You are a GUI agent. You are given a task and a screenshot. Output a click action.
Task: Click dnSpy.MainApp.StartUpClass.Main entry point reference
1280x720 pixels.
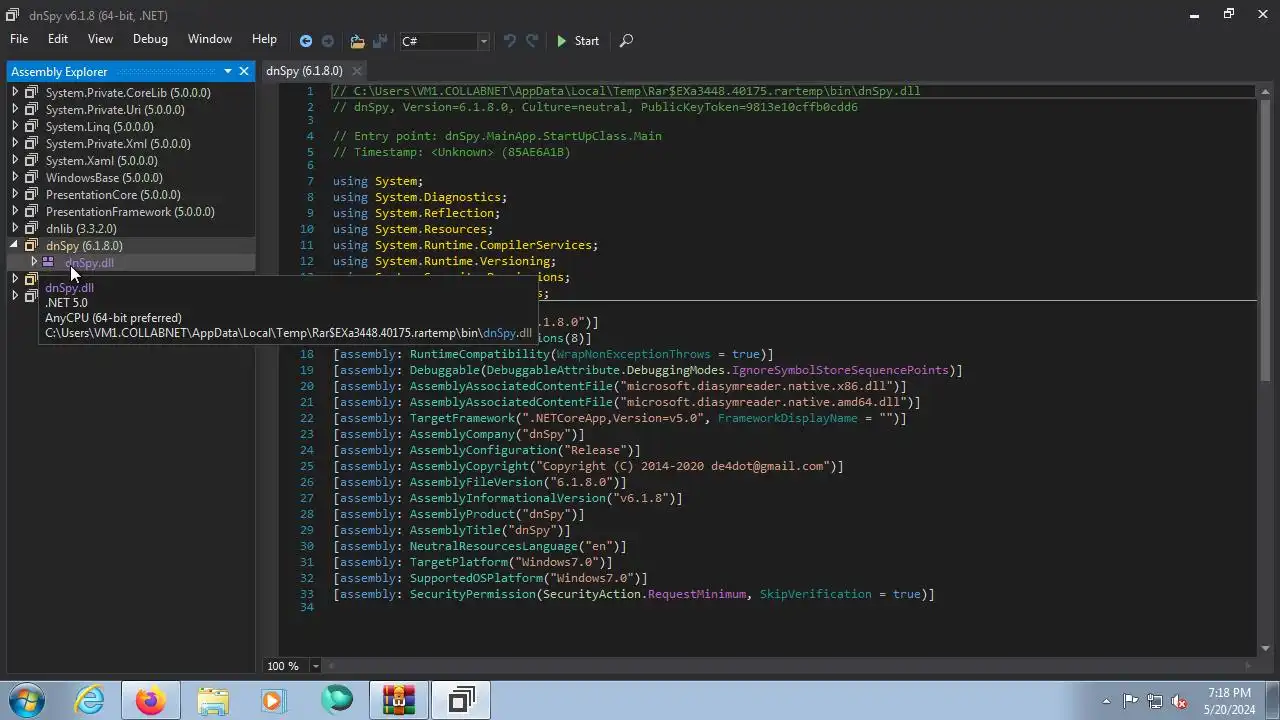pos(553,136)
